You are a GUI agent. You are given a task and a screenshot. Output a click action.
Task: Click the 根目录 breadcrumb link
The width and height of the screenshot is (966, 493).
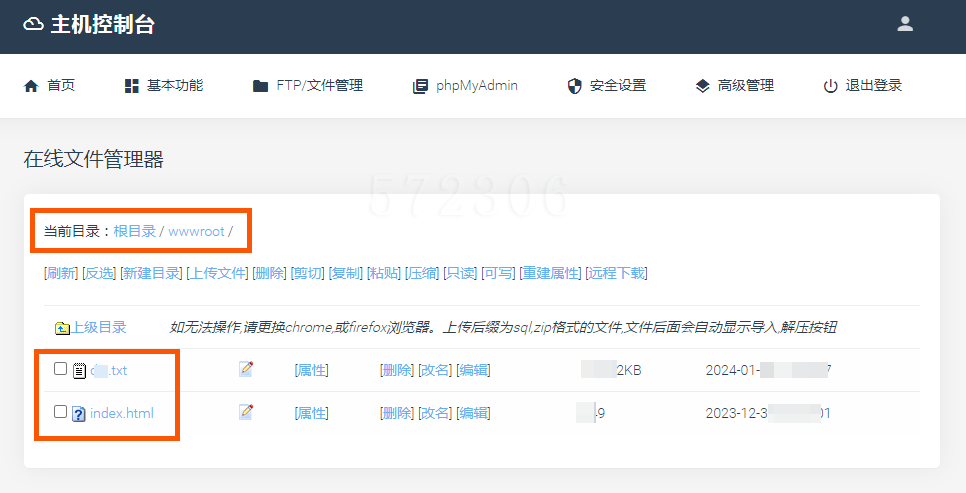[x=135, y=231]
